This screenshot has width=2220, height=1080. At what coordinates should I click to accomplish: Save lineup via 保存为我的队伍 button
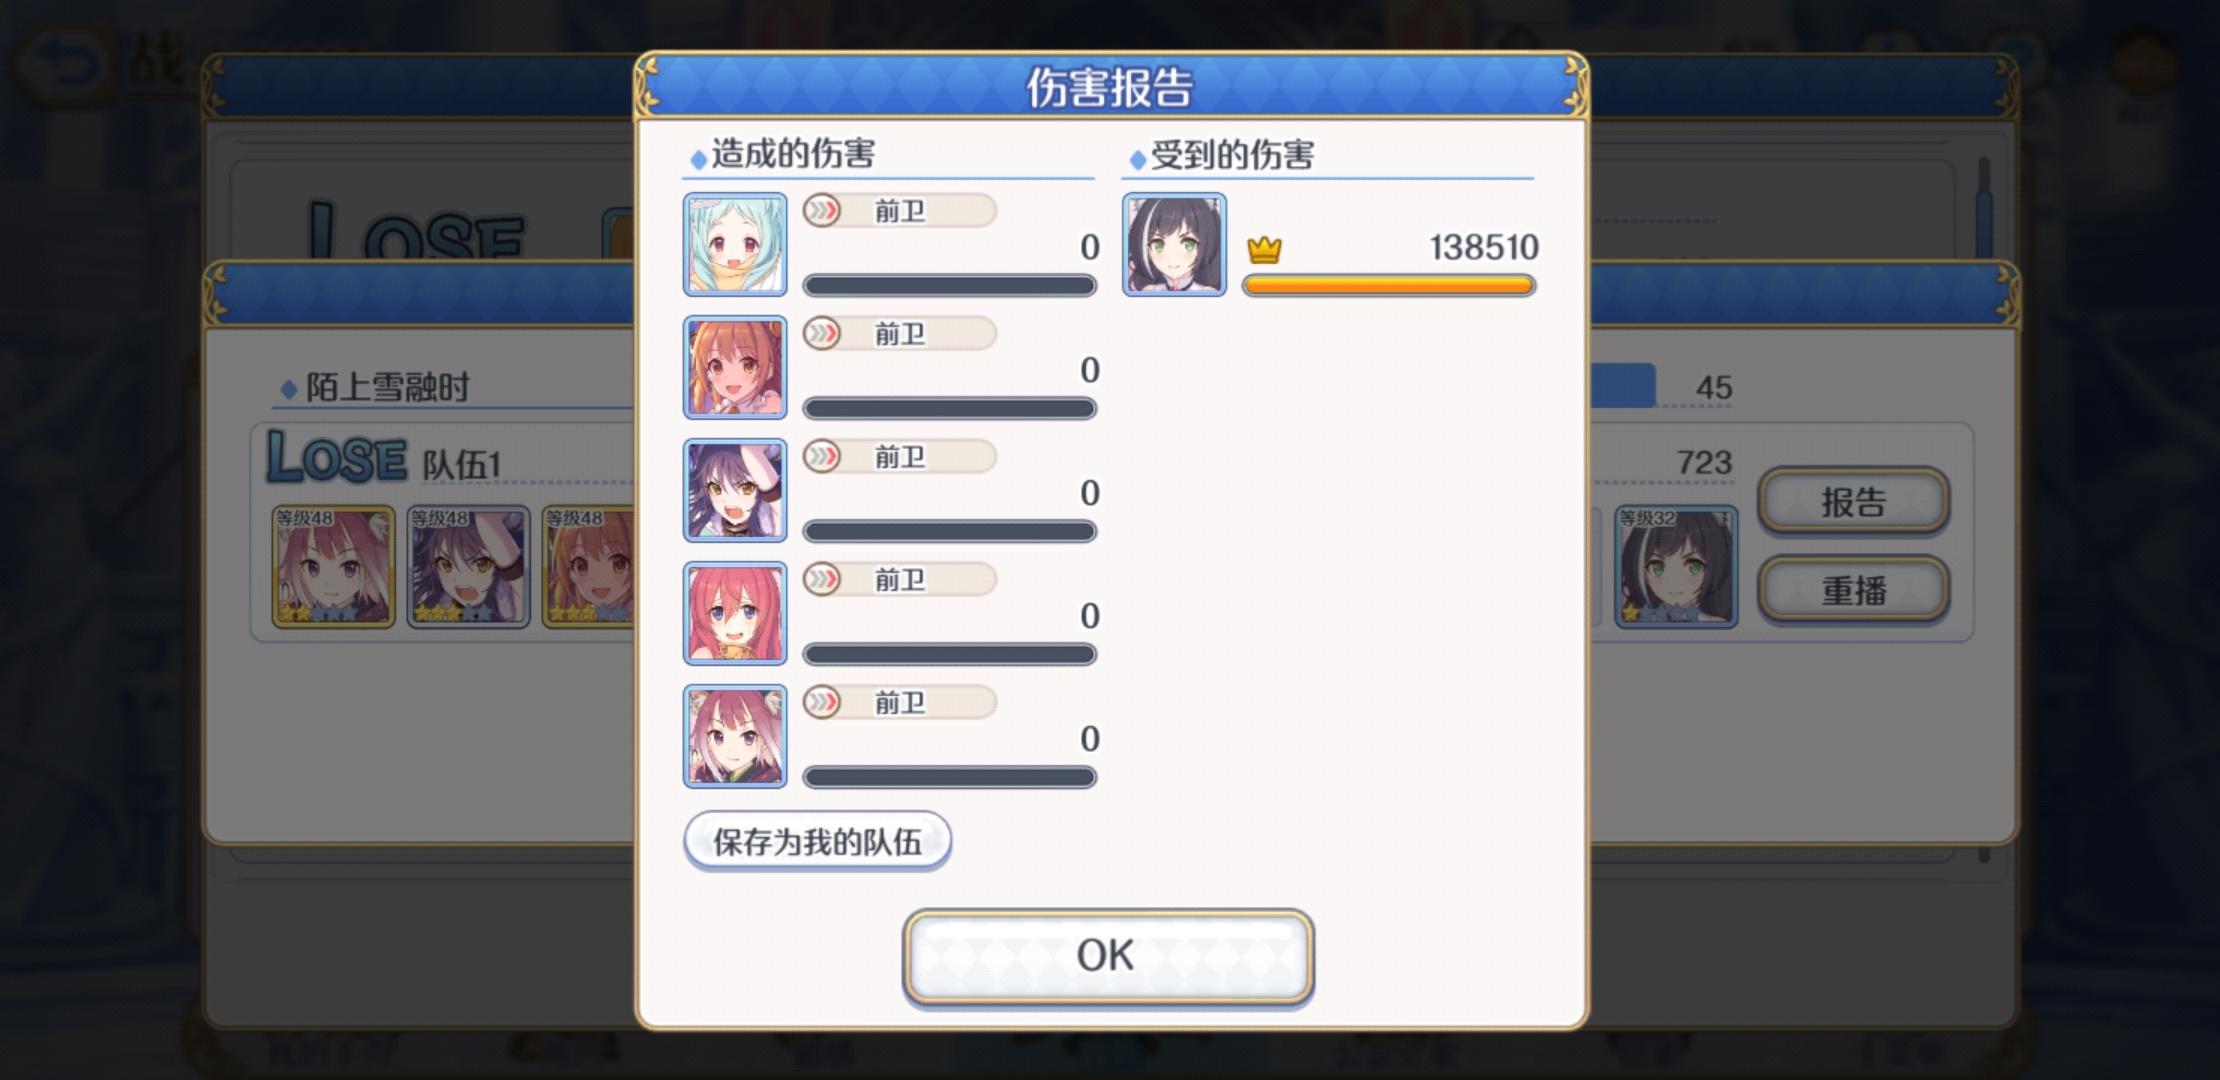817,841
